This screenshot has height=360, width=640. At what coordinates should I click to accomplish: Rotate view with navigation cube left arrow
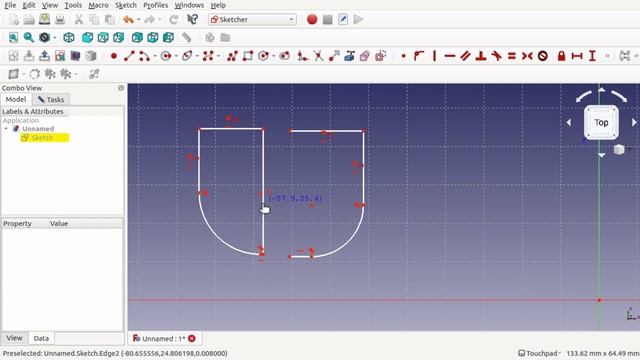tap(569, 122)
